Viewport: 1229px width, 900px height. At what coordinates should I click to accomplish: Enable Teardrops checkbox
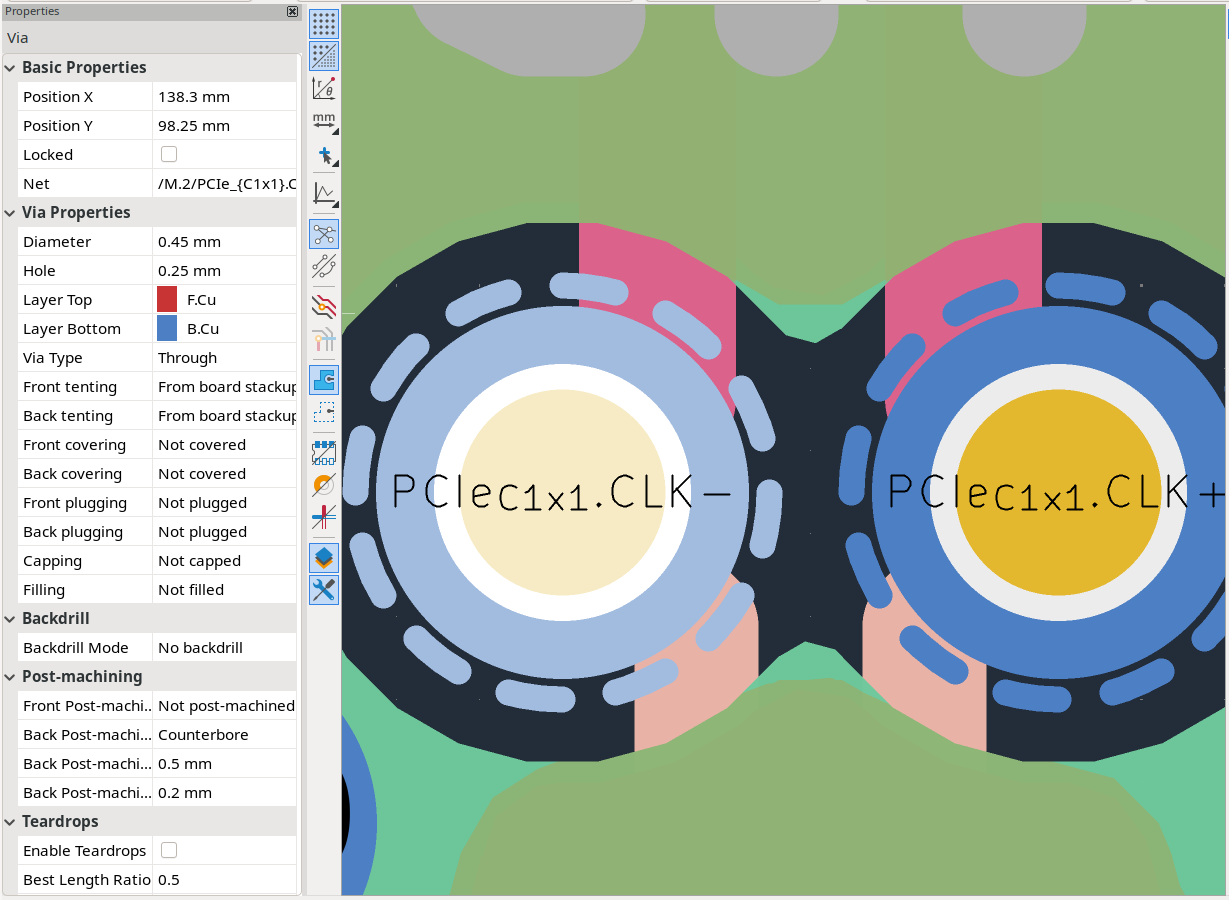point(169,850)
